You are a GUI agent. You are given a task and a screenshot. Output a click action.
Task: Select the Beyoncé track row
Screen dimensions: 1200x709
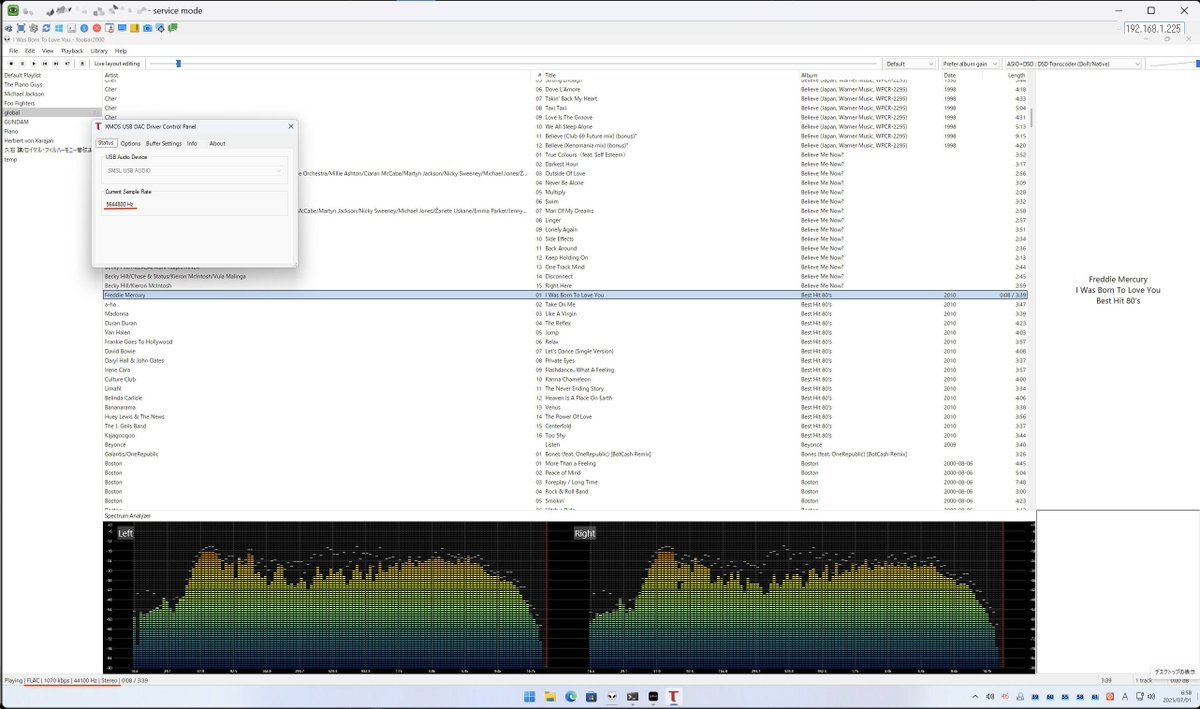[565, 445]
